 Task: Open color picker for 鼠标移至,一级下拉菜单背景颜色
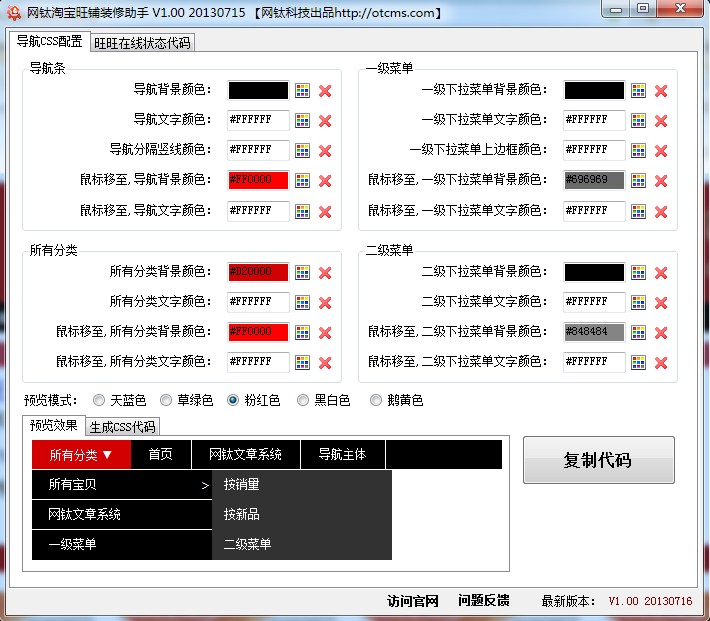638,181
